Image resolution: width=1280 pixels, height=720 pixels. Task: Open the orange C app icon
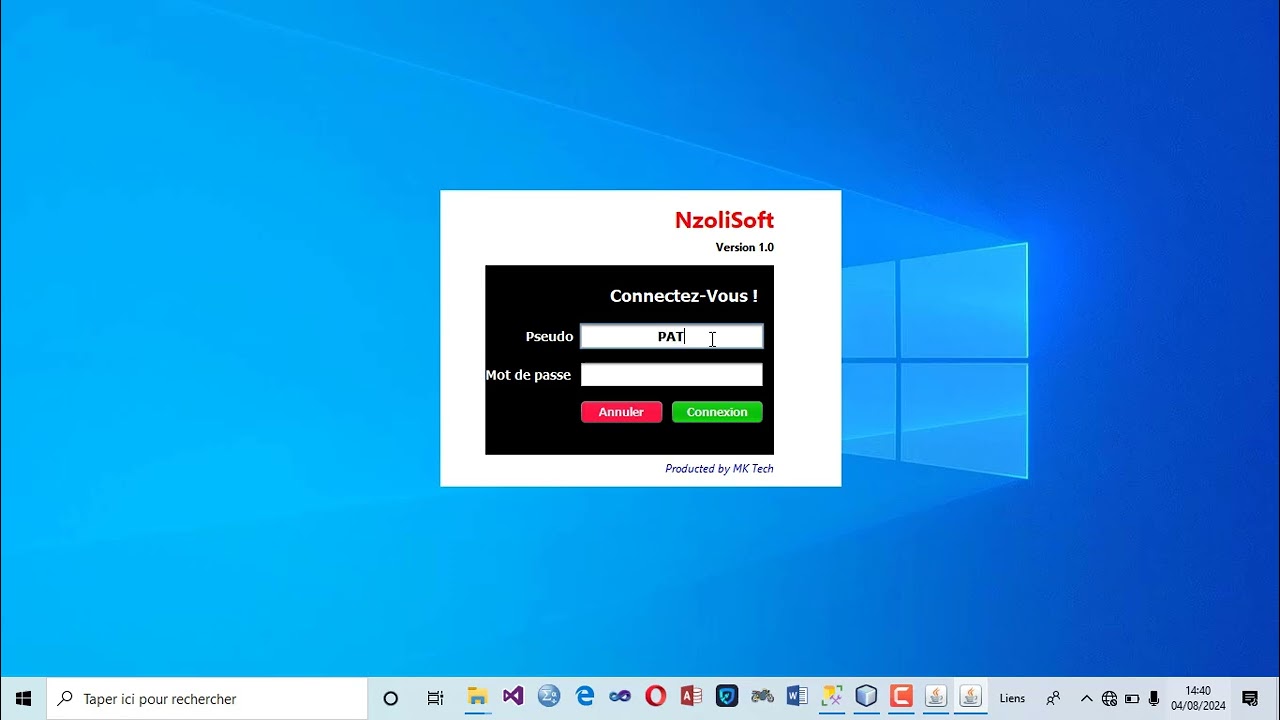901,696
